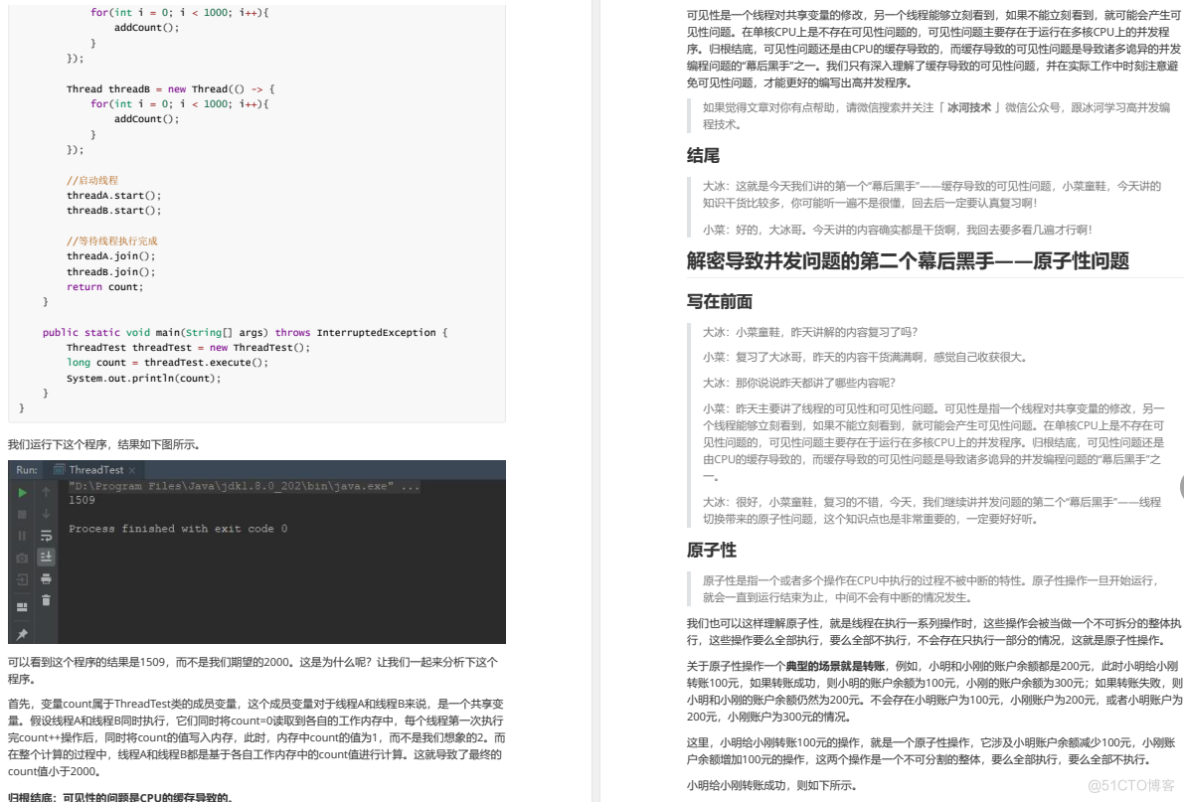This screenshot has width=1184, height=802.
Task: Close the ThreadTest tab with its x
Action: [131, 471]
